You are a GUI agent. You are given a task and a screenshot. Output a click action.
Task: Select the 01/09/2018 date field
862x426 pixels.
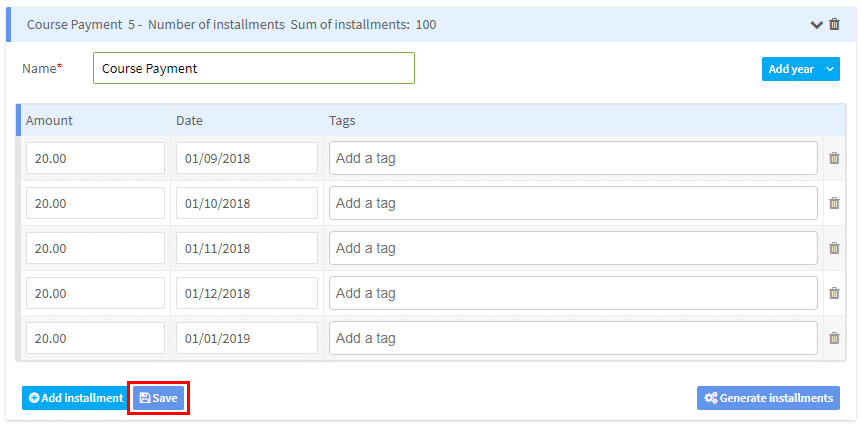click(246, 158)
